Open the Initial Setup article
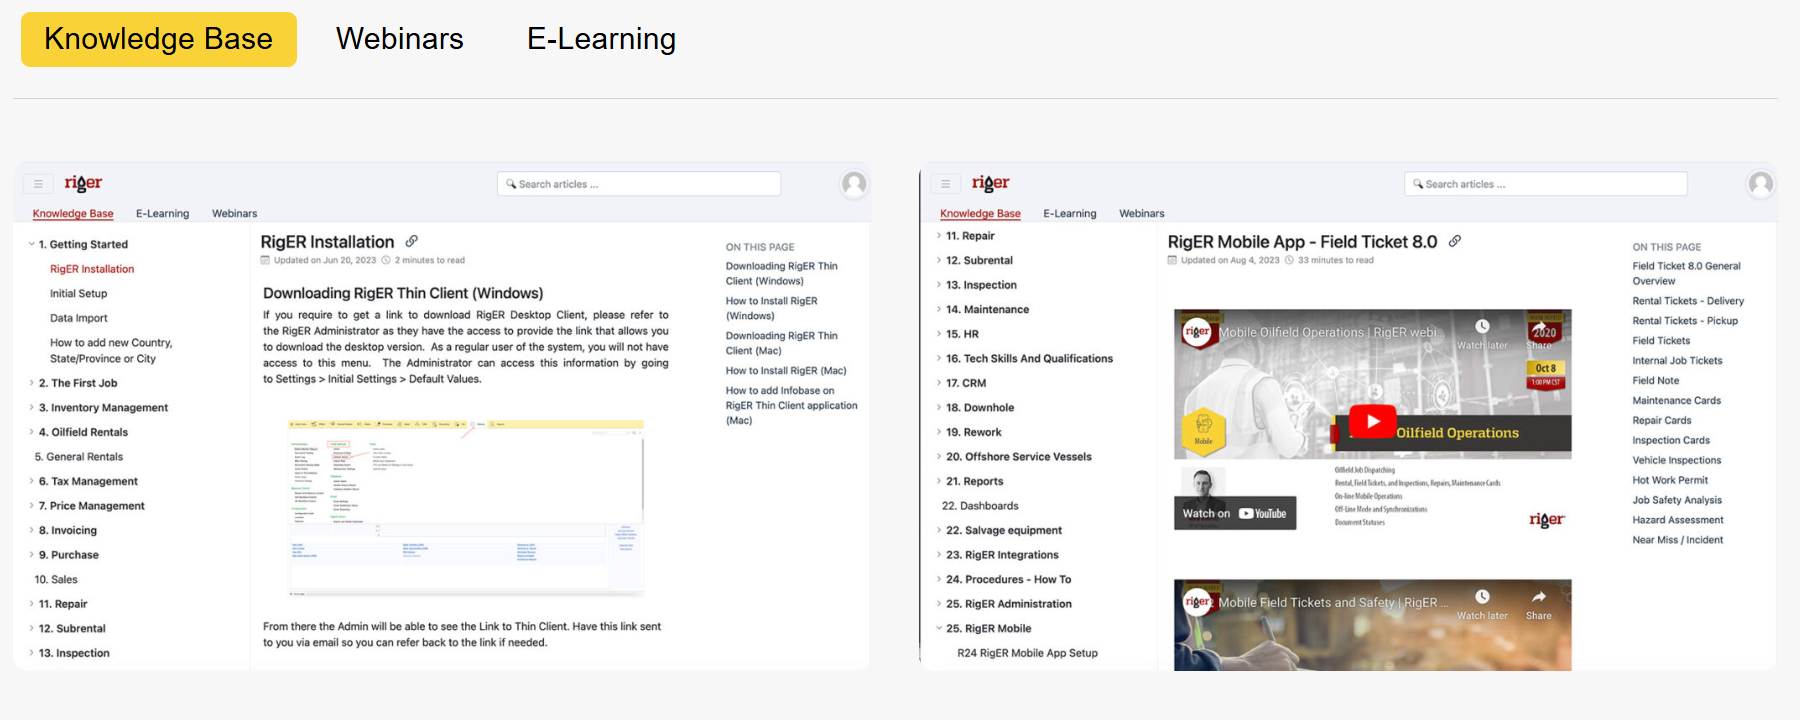 pos(78,294)
